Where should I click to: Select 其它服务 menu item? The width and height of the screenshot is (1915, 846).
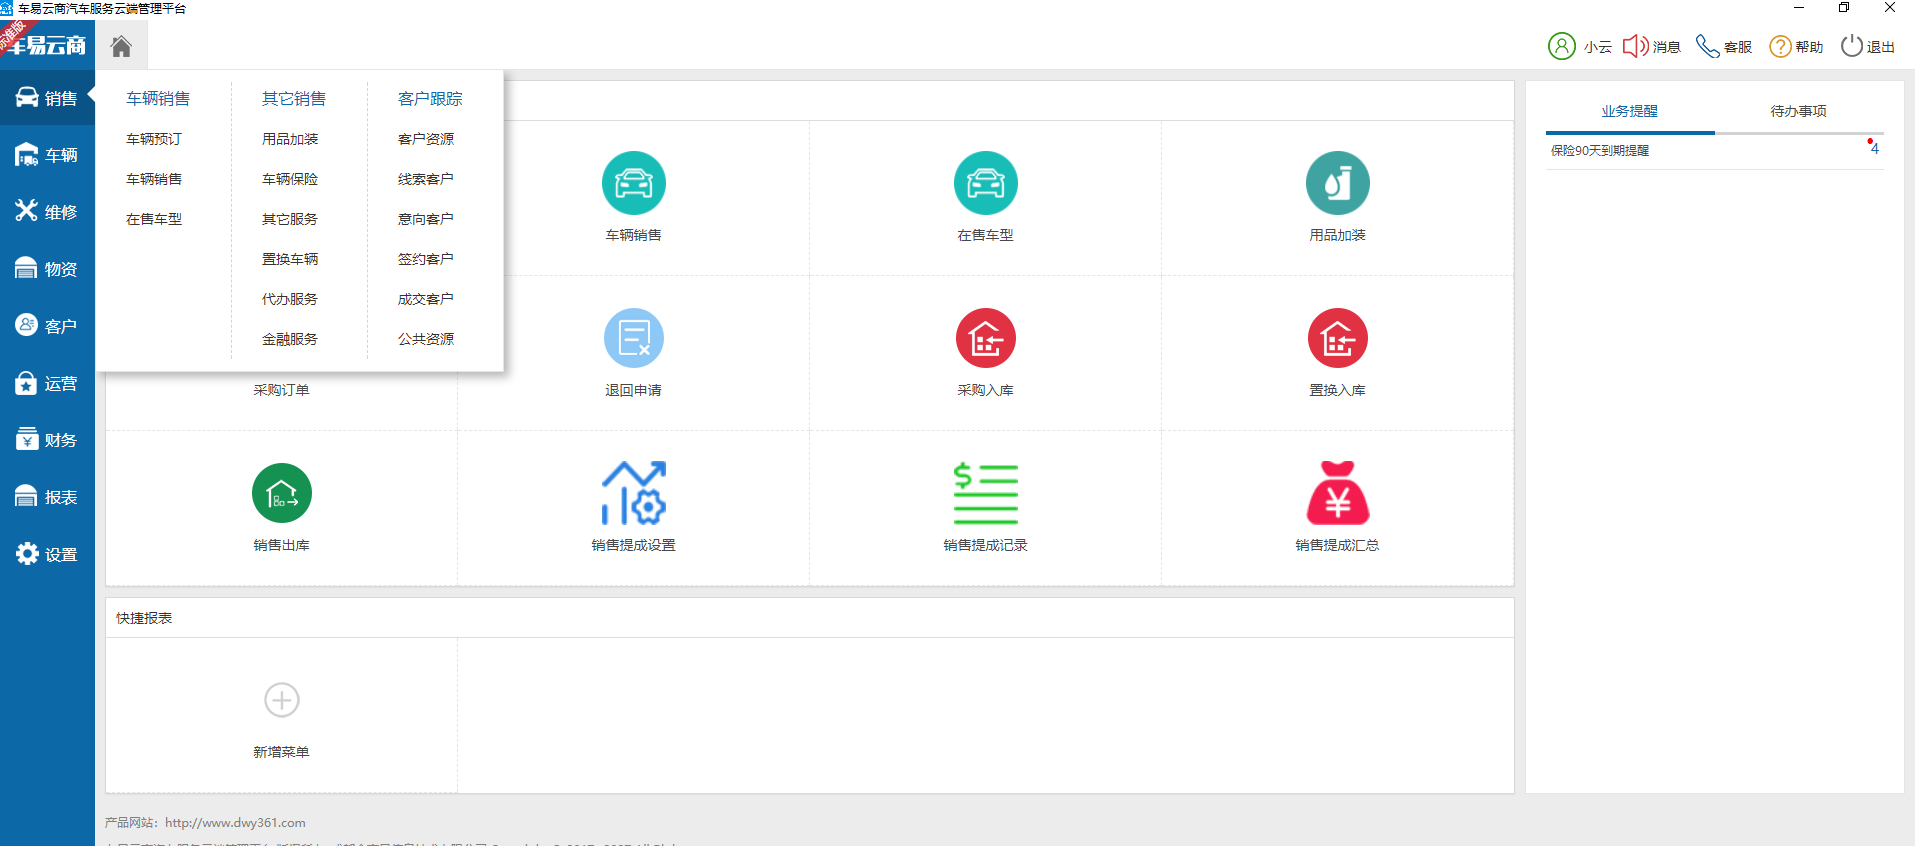click(290, 219)
